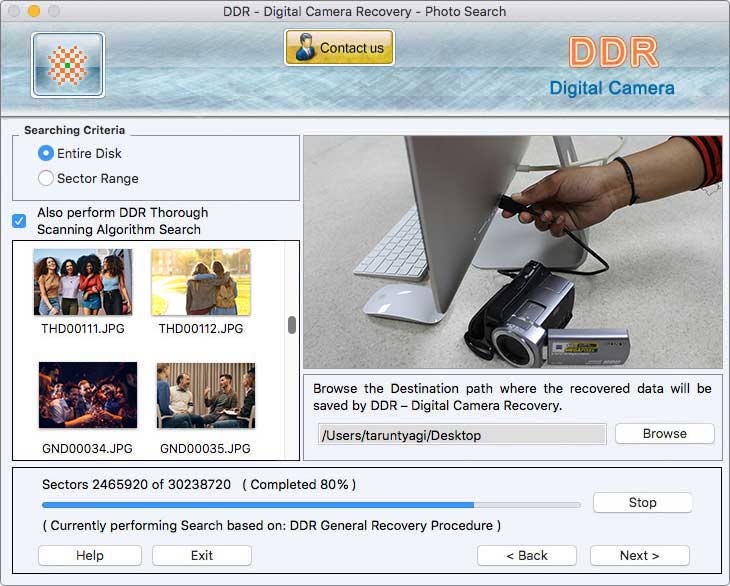The image size is (730, 586).
Task: Open thumbnail of THD00111.JPG photo
Action: [x=83, y=282]
